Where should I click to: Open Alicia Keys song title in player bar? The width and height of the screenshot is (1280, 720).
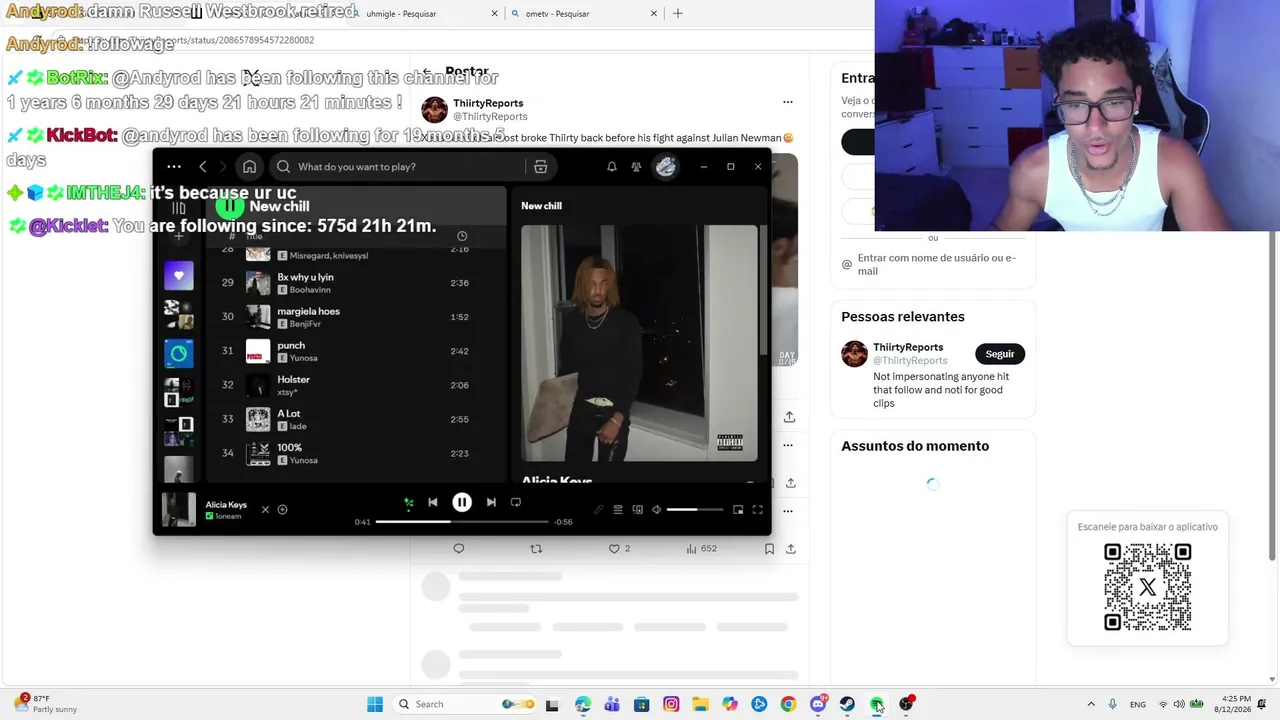click(226, 505)
